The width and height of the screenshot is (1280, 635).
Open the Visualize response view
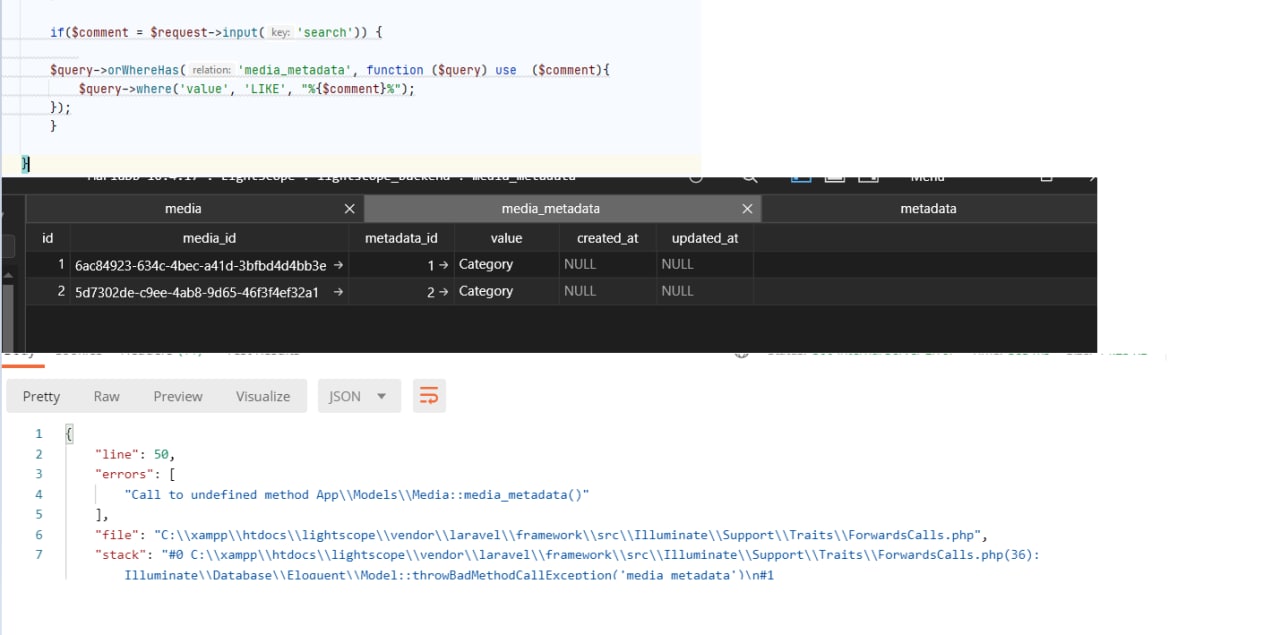click(x=263, y=396)
